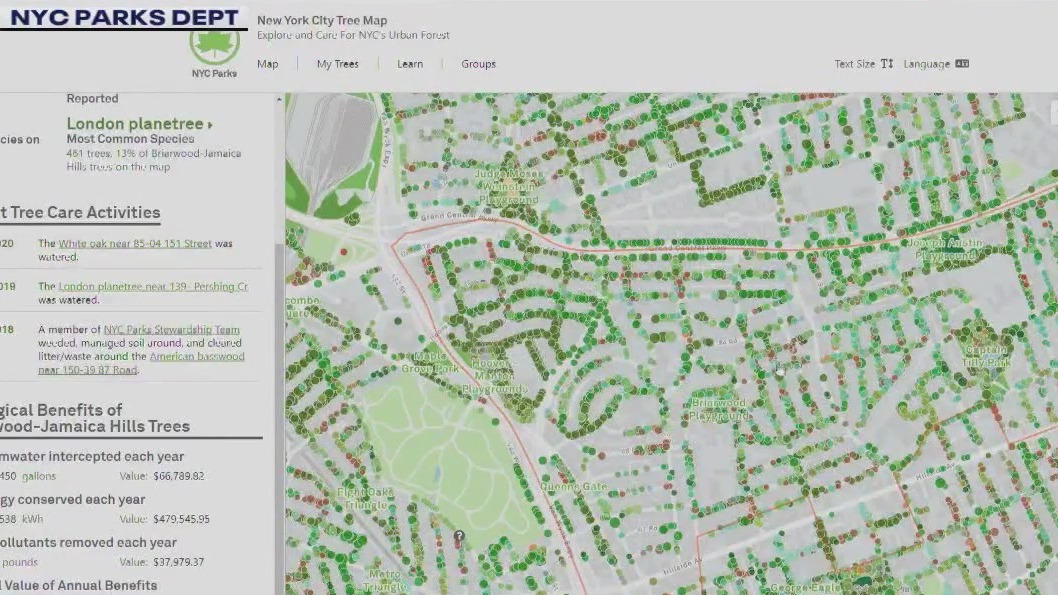Open the My Trees section
Screen dimensions: 1058x595
(337, 64)
